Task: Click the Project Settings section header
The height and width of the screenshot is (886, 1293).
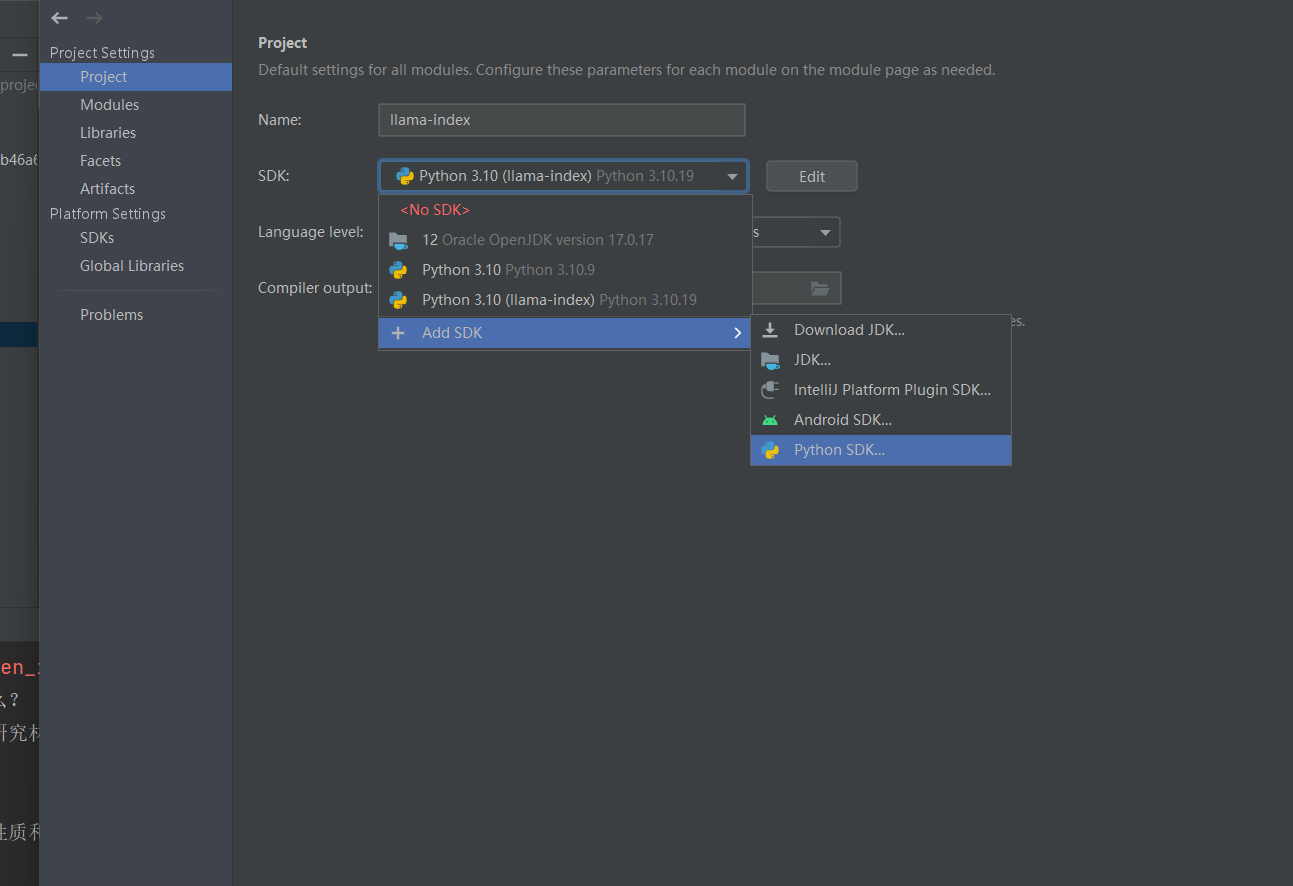Action: [102, 53]
